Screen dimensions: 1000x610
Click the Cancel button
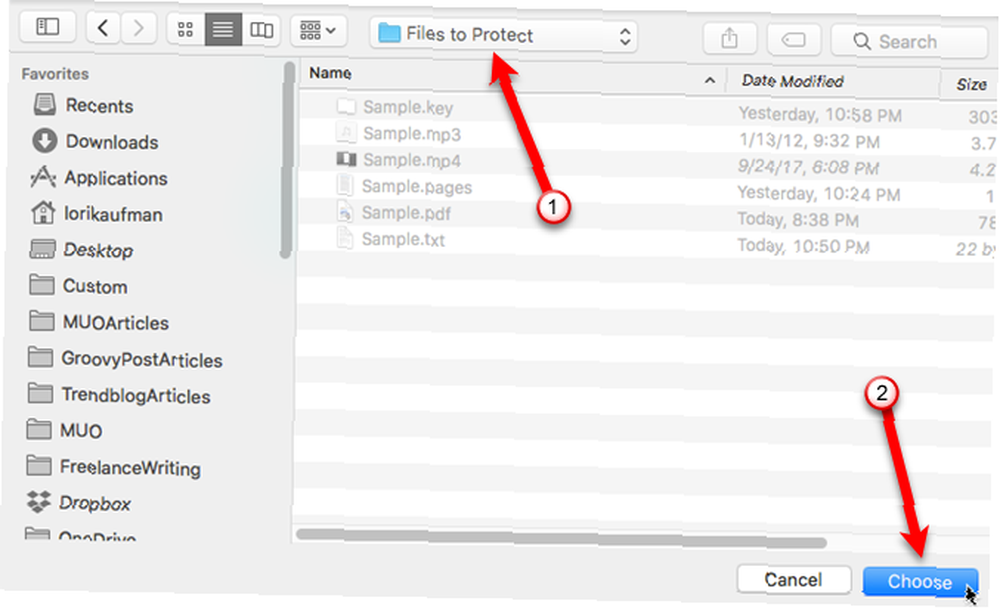pyautogui.click(x=793, y=579)
